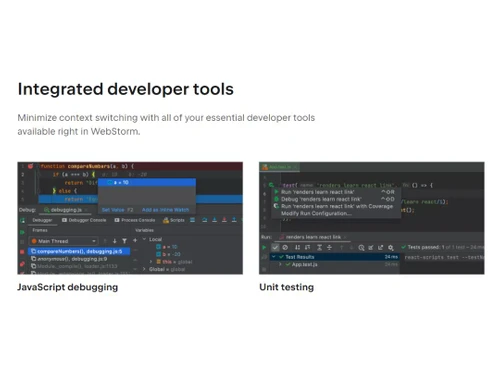
Task: Choose Modify Run Configuration...
Action: pos(336,213)
